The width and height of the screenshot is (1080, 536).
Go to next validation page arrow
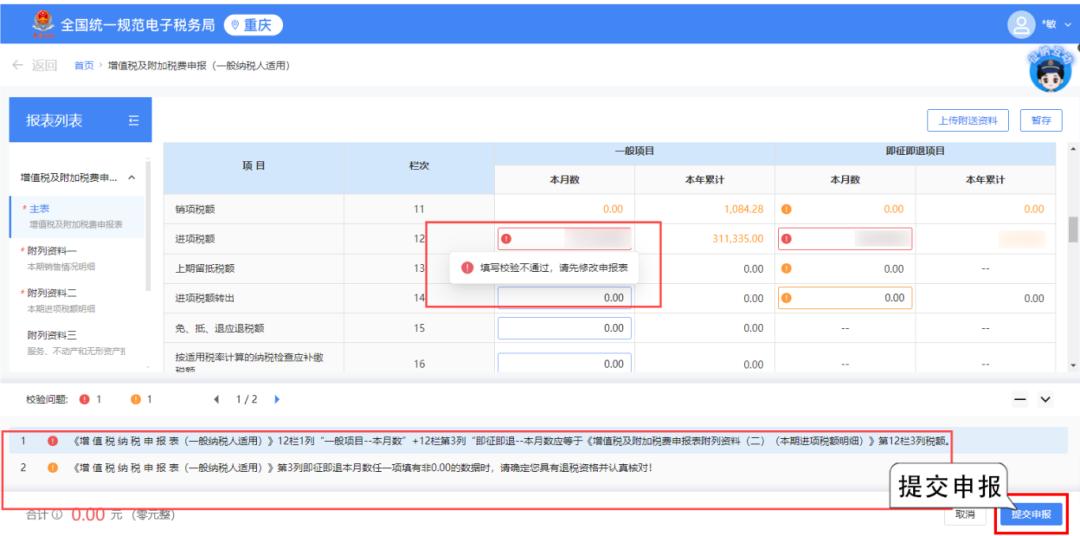coord(276,400)
